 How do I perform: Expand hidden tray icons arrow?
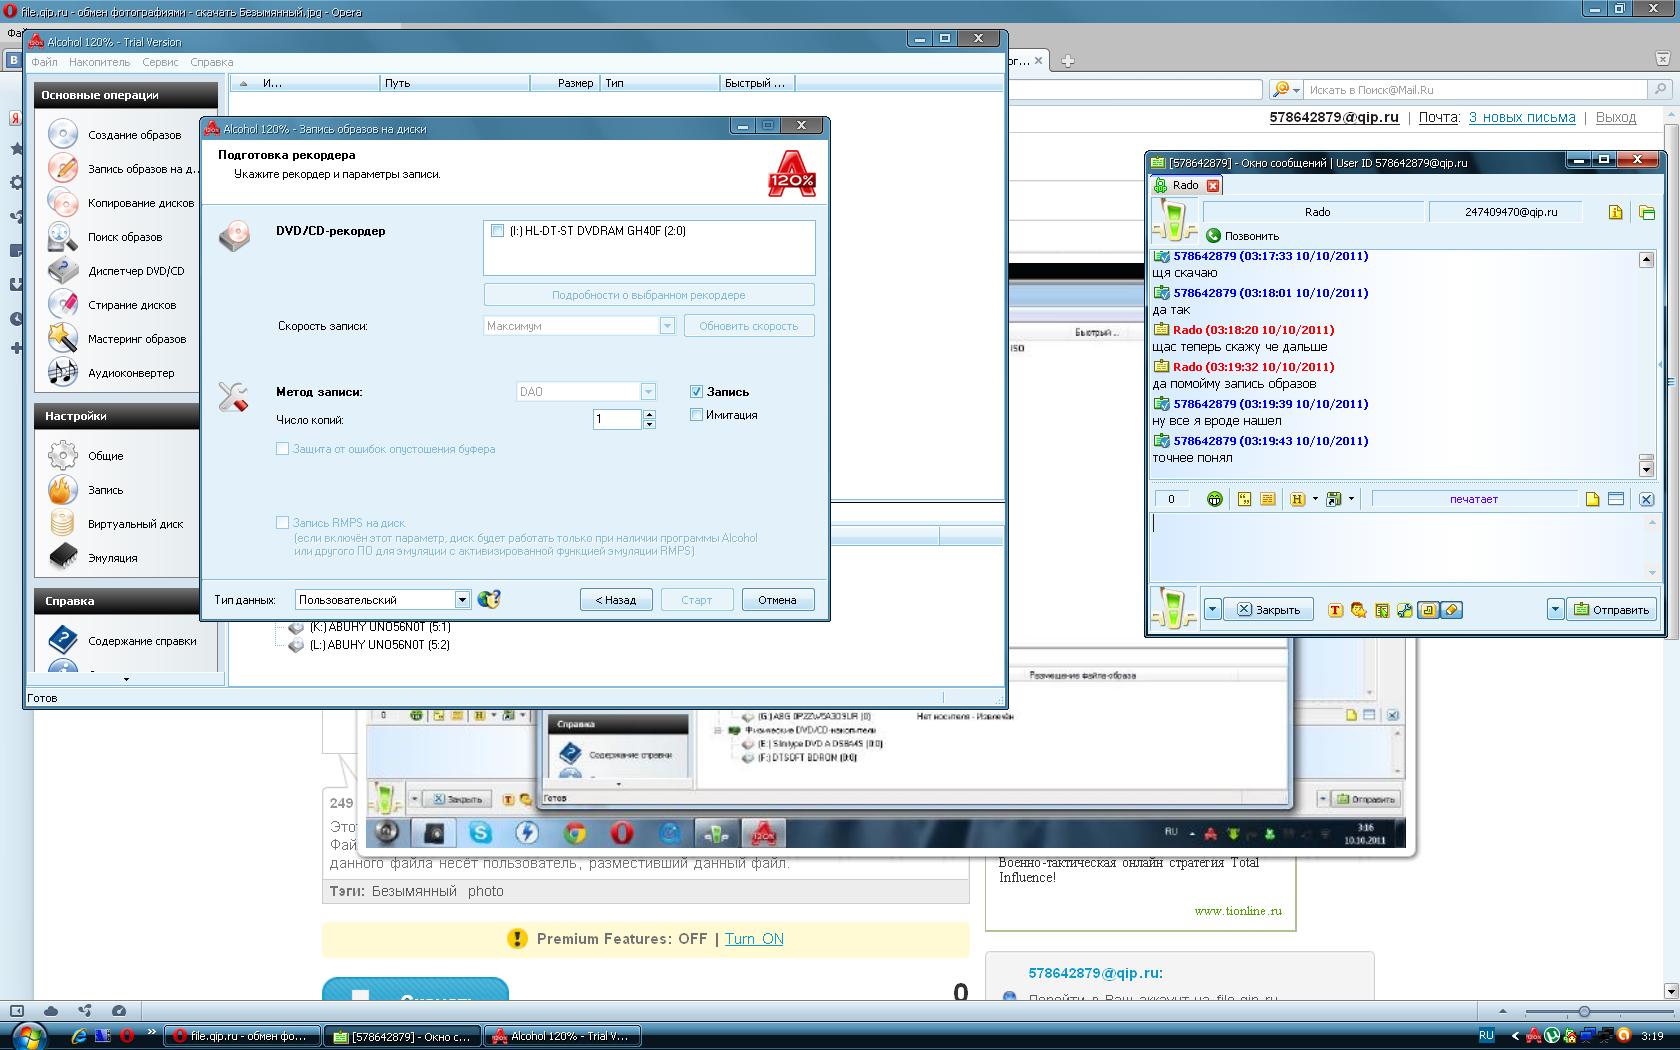coord(1514,1036)
